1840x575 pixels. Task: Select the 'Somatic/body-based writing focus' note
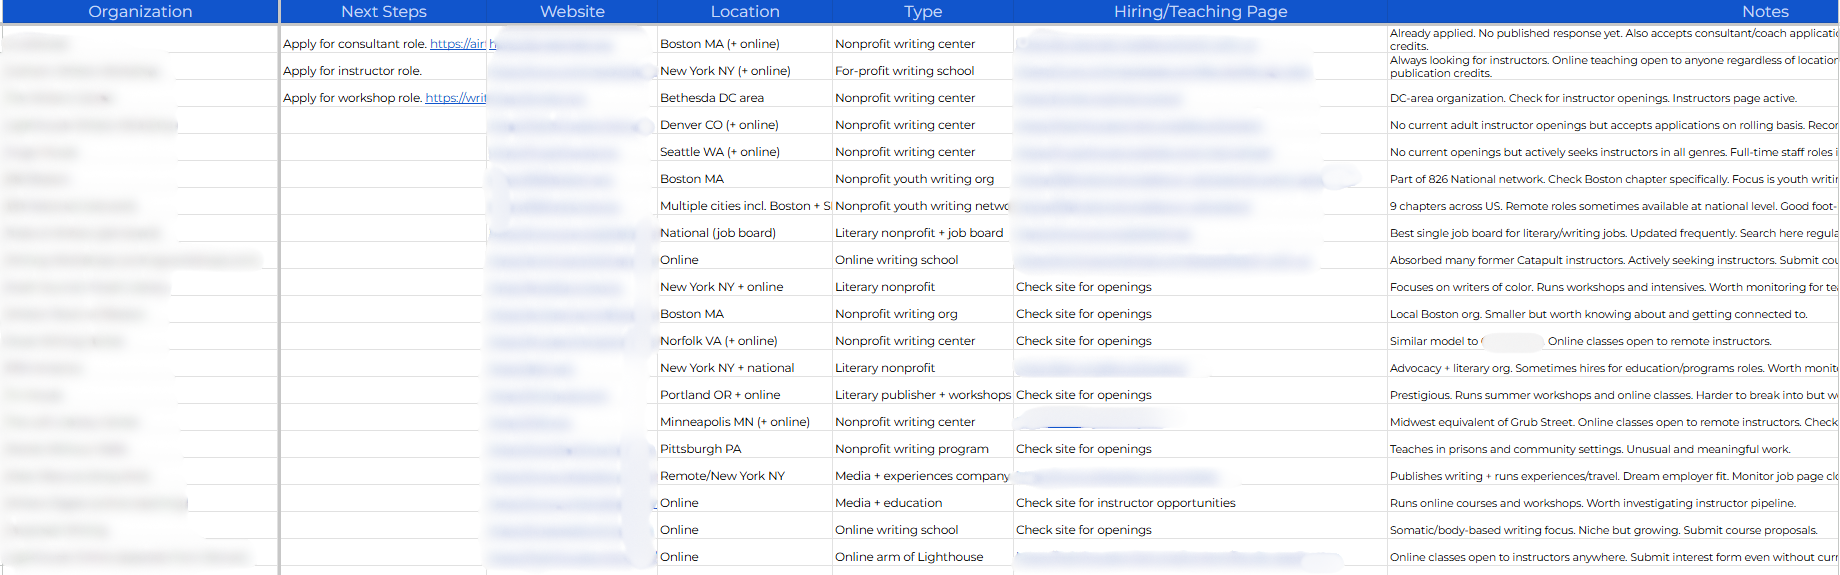pyautogui.click(x=1614, y=530)
